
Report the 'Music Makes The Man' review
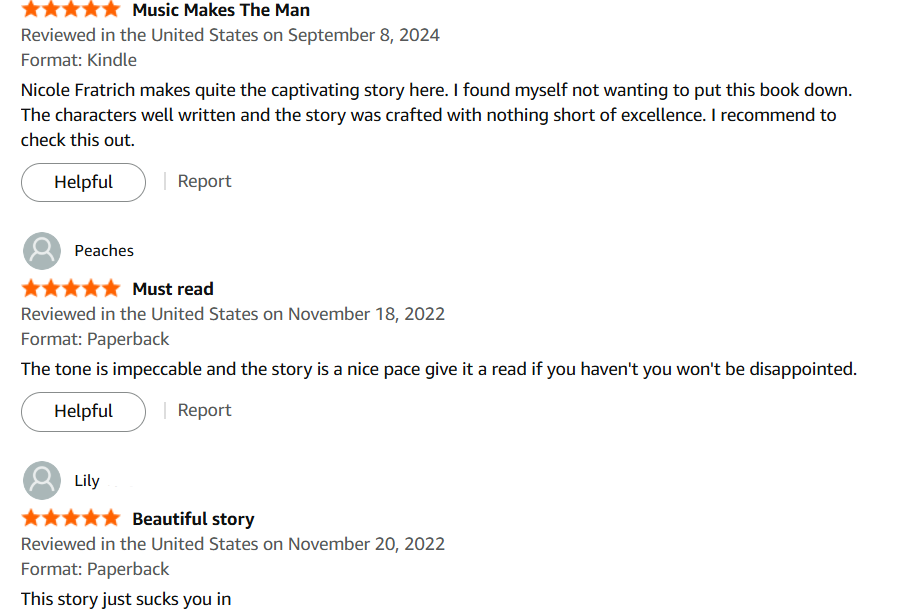tap(204, 181)
